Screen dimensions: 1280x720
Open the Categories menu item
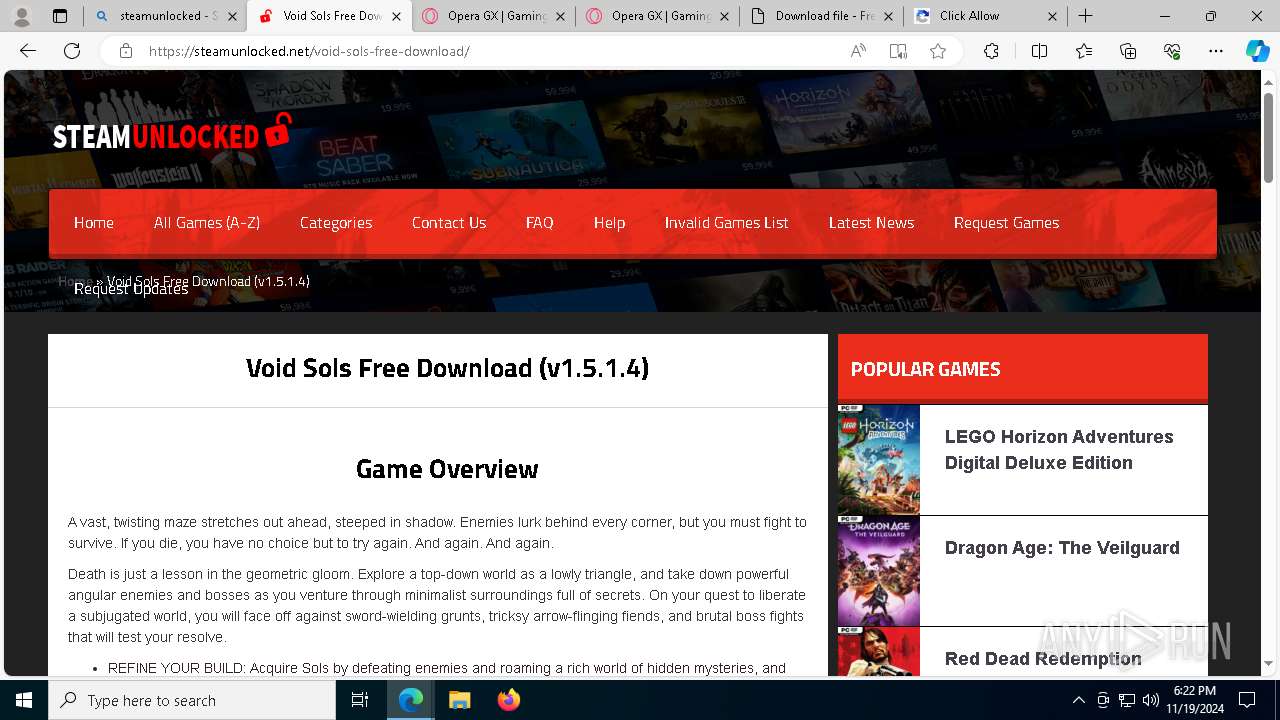tap(336, 223)
